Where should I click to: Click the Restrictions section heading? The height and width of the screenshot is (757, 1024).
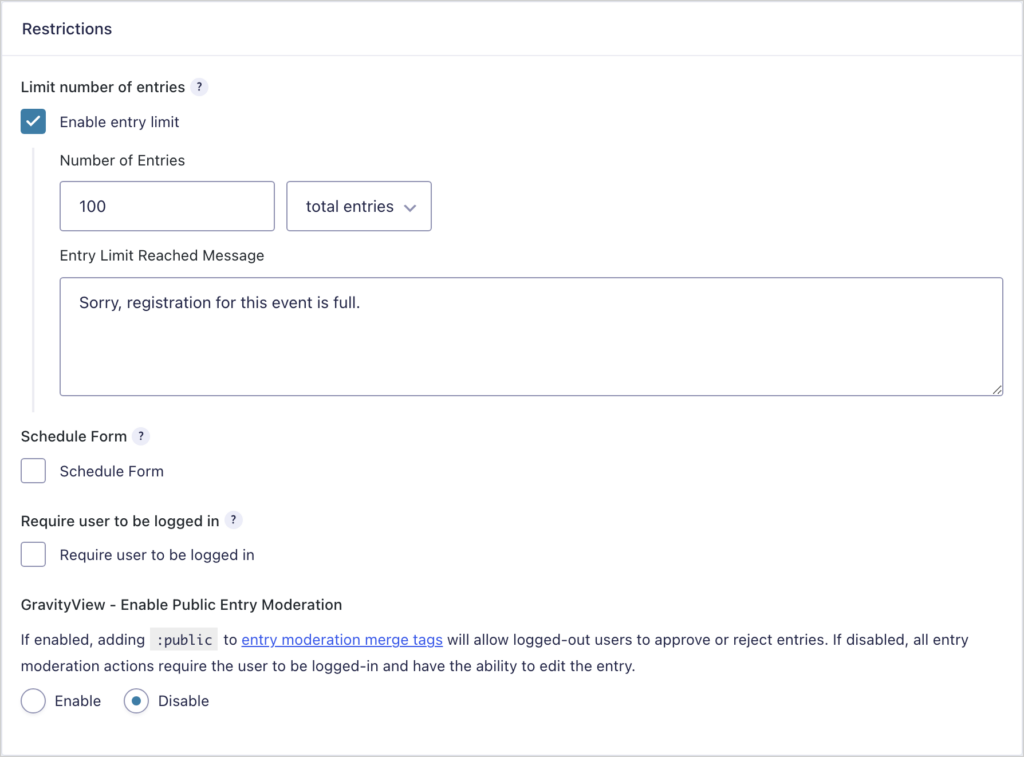(x=67, y=29)
